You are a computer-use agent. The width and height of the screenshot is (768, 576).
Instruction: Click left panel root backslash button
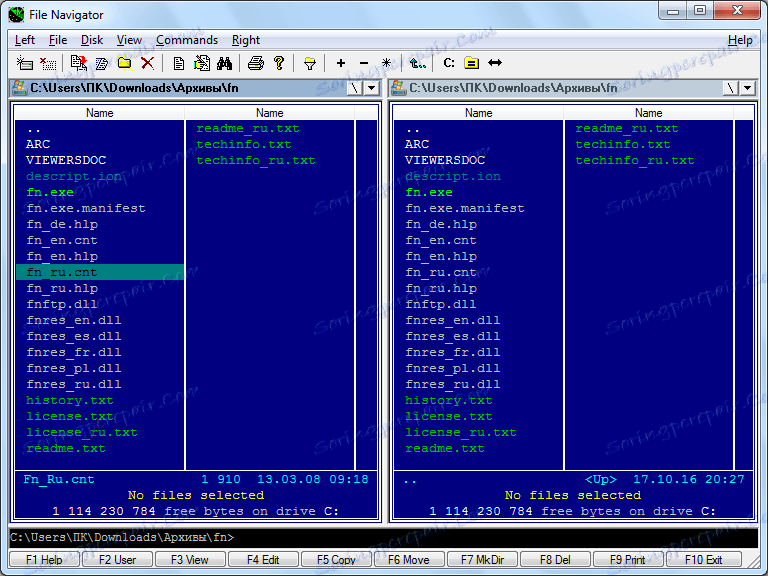pyautogui.click(x=354, y=88)
